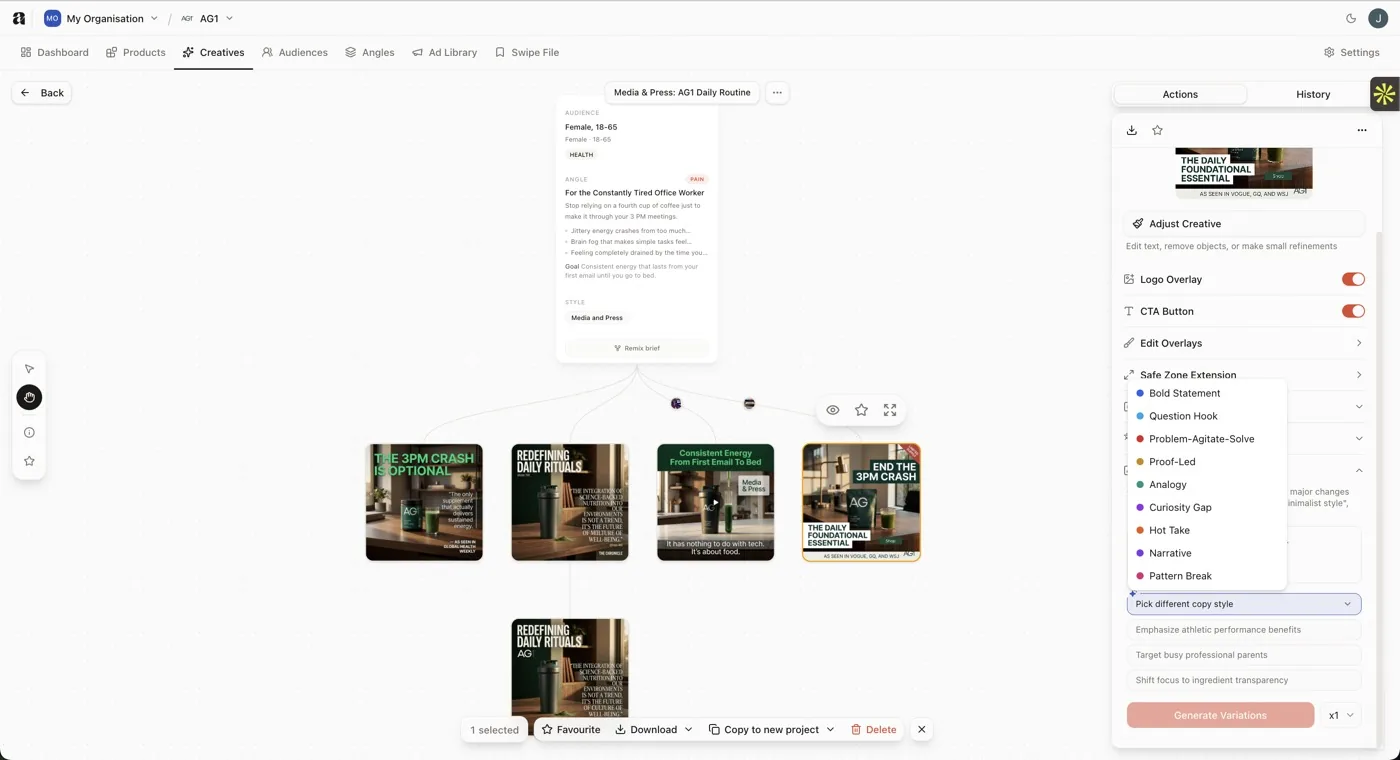Collapse the open section with the up chevron
Viewport: 1400px width, 760px height.
coord(1359,470)
